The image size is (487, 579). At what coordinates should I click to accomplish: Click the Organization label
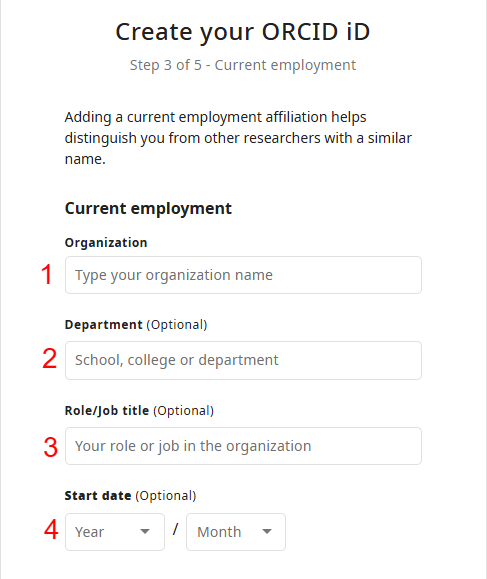coord(106,243)
